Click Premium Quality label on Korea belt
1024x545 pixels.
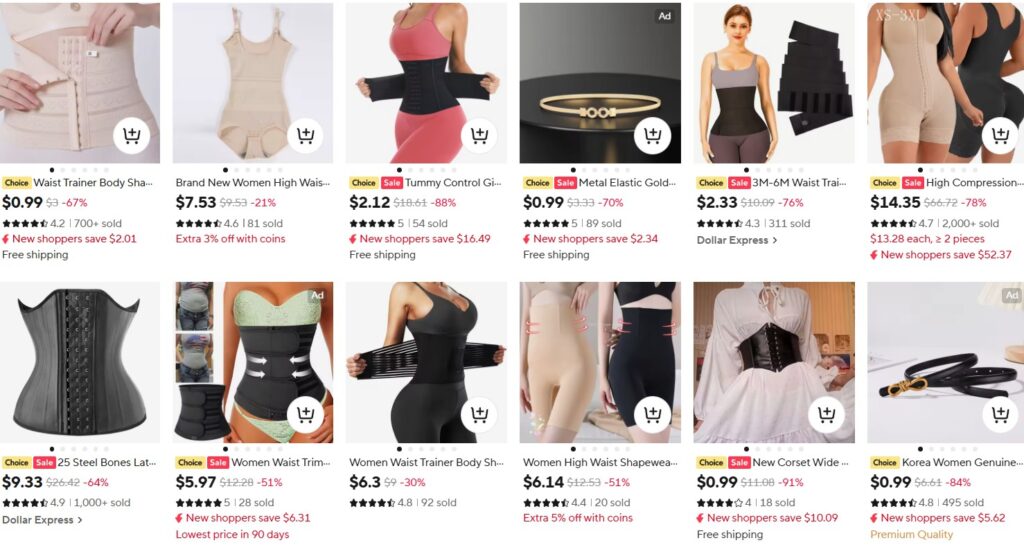click(x=911, y=535)
